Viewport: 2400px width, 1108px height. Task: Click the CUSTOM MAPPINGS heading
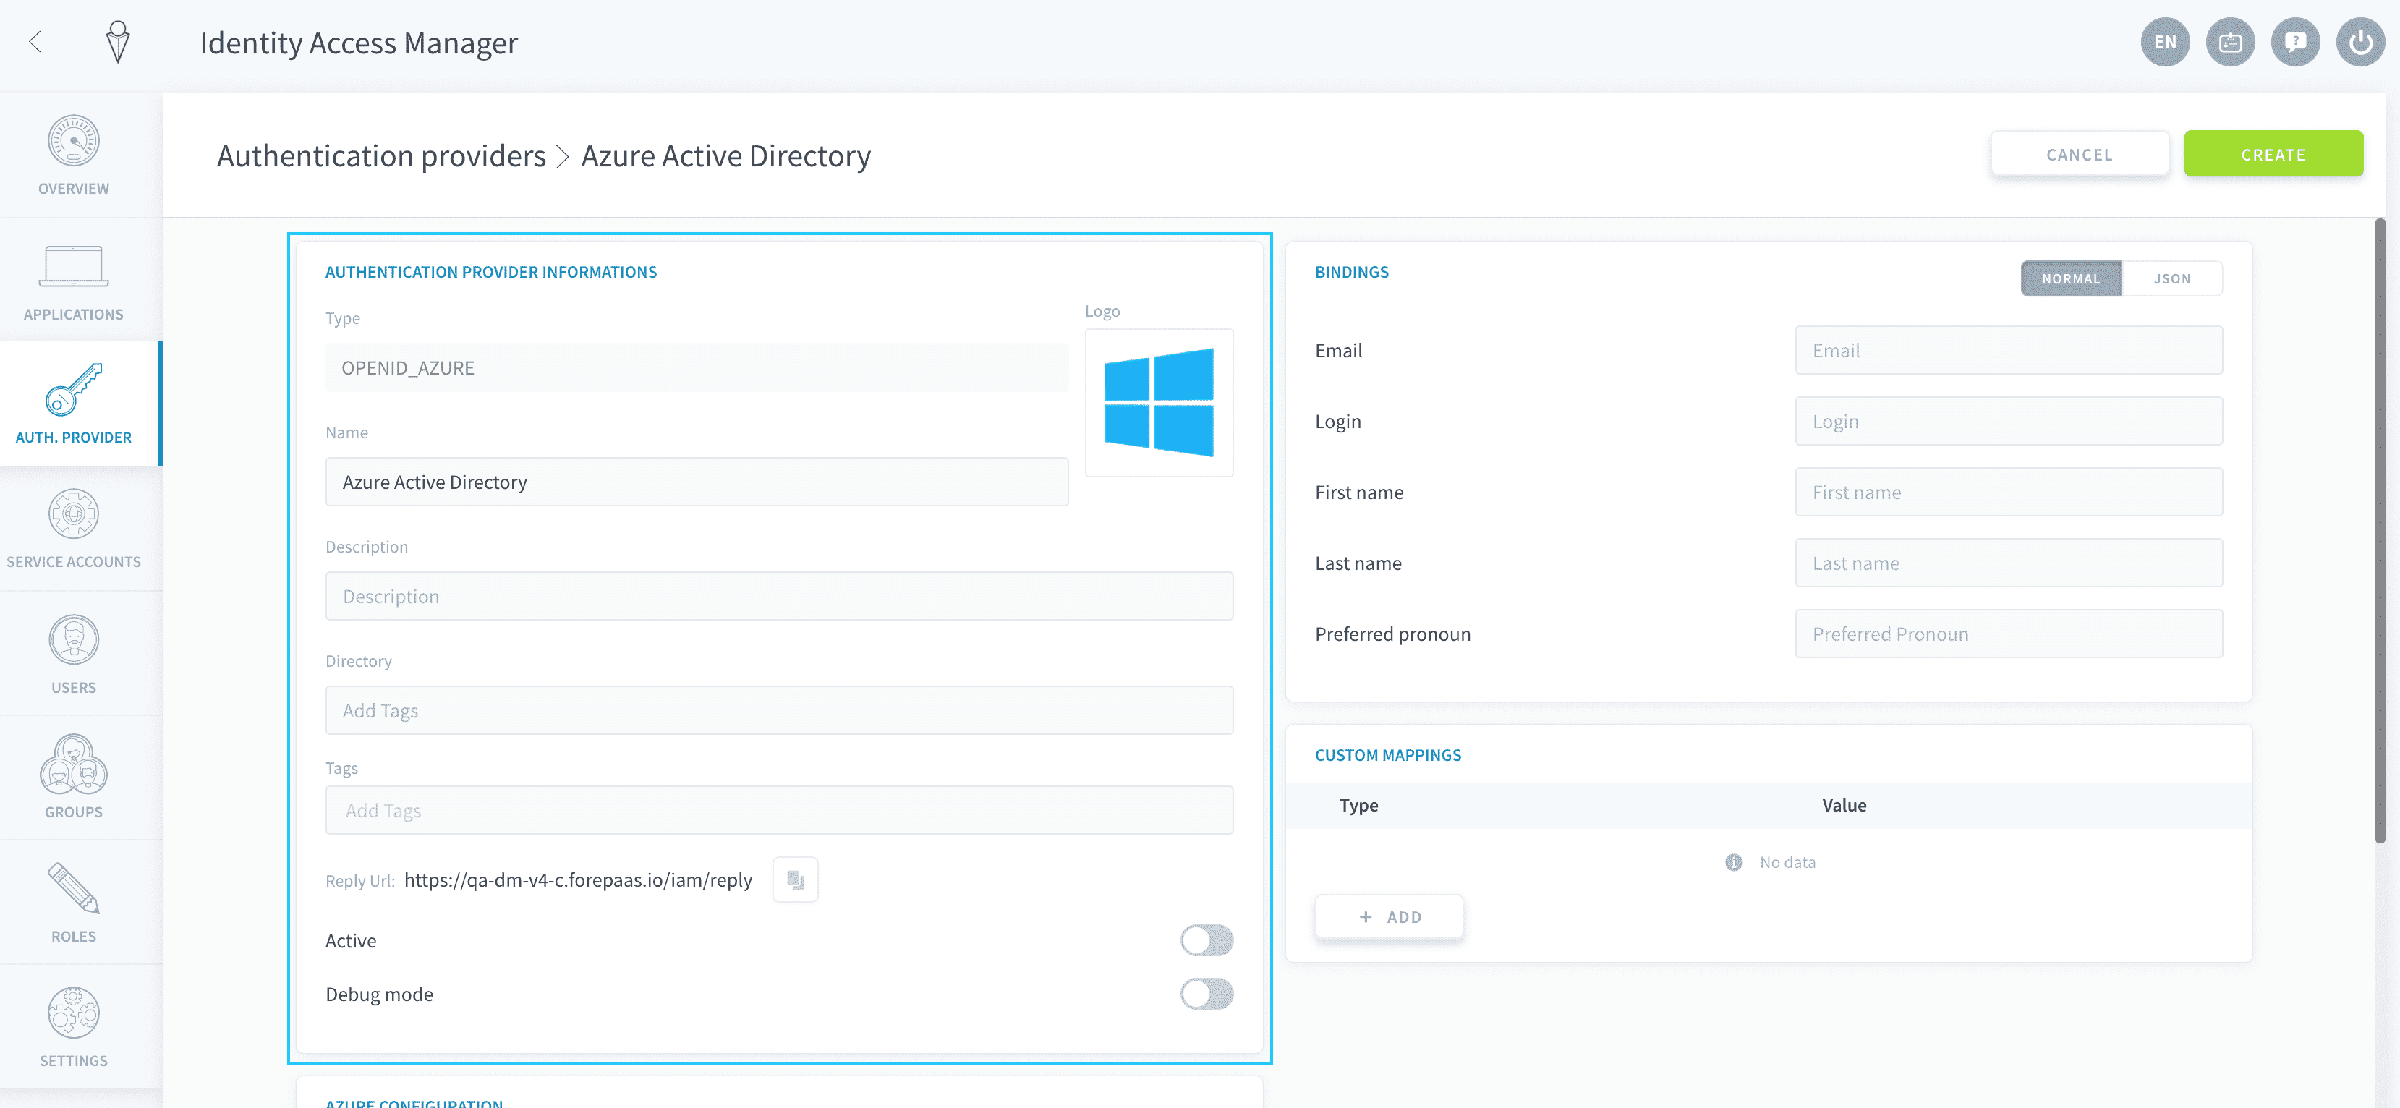point(1388,755)
